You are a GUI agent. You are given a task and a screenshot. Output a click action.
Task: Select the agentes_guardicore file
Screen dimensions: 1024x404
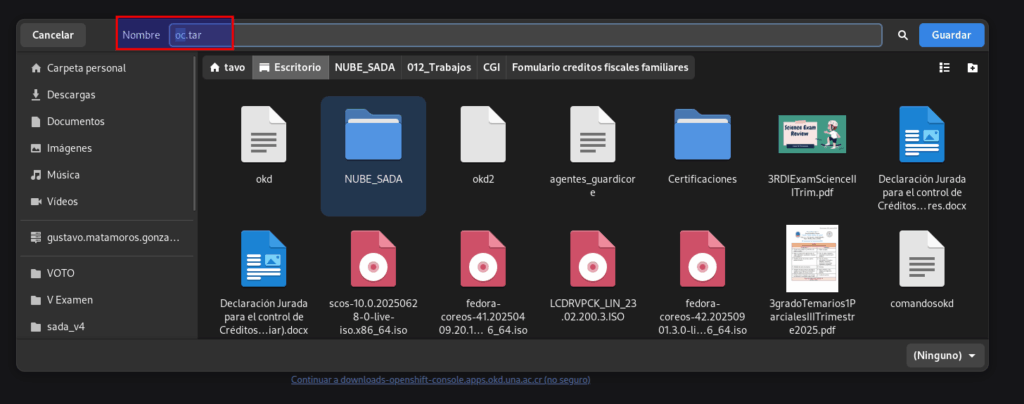(591, 134)
